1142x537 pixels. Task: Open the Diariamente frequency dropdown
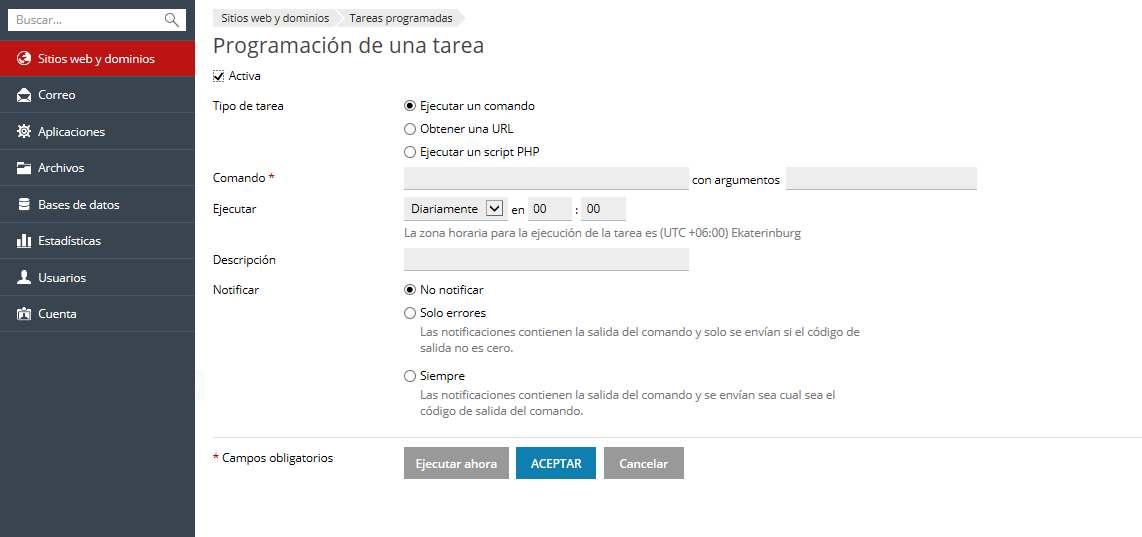point(456,208)
